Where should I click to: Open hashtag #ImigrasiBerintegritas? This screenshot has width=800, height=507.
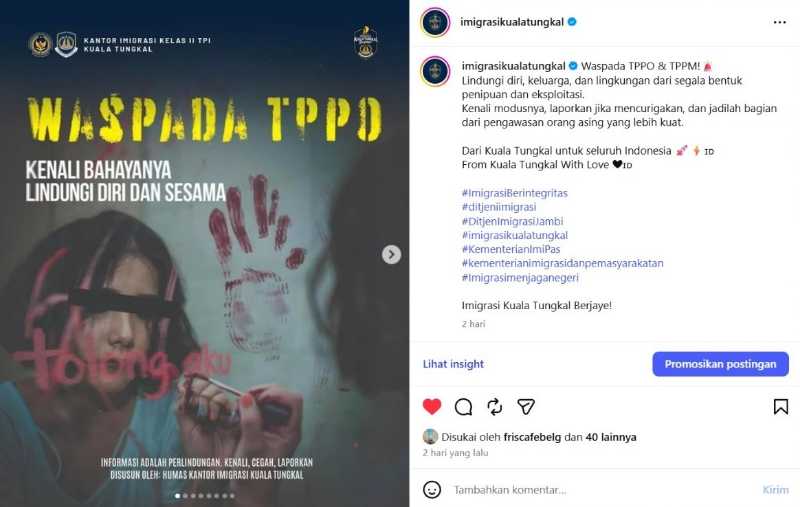pyautogui.click(x=514, y=193)
